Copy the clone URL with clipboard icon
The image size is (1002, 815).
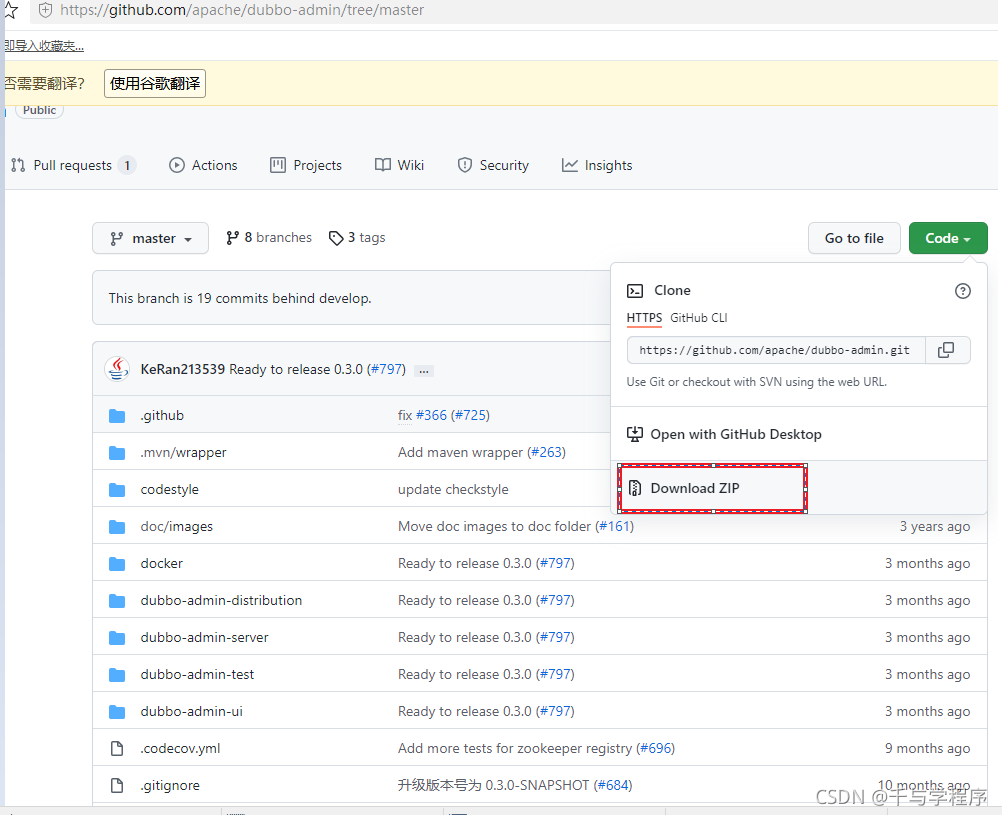tap(946, 350)
